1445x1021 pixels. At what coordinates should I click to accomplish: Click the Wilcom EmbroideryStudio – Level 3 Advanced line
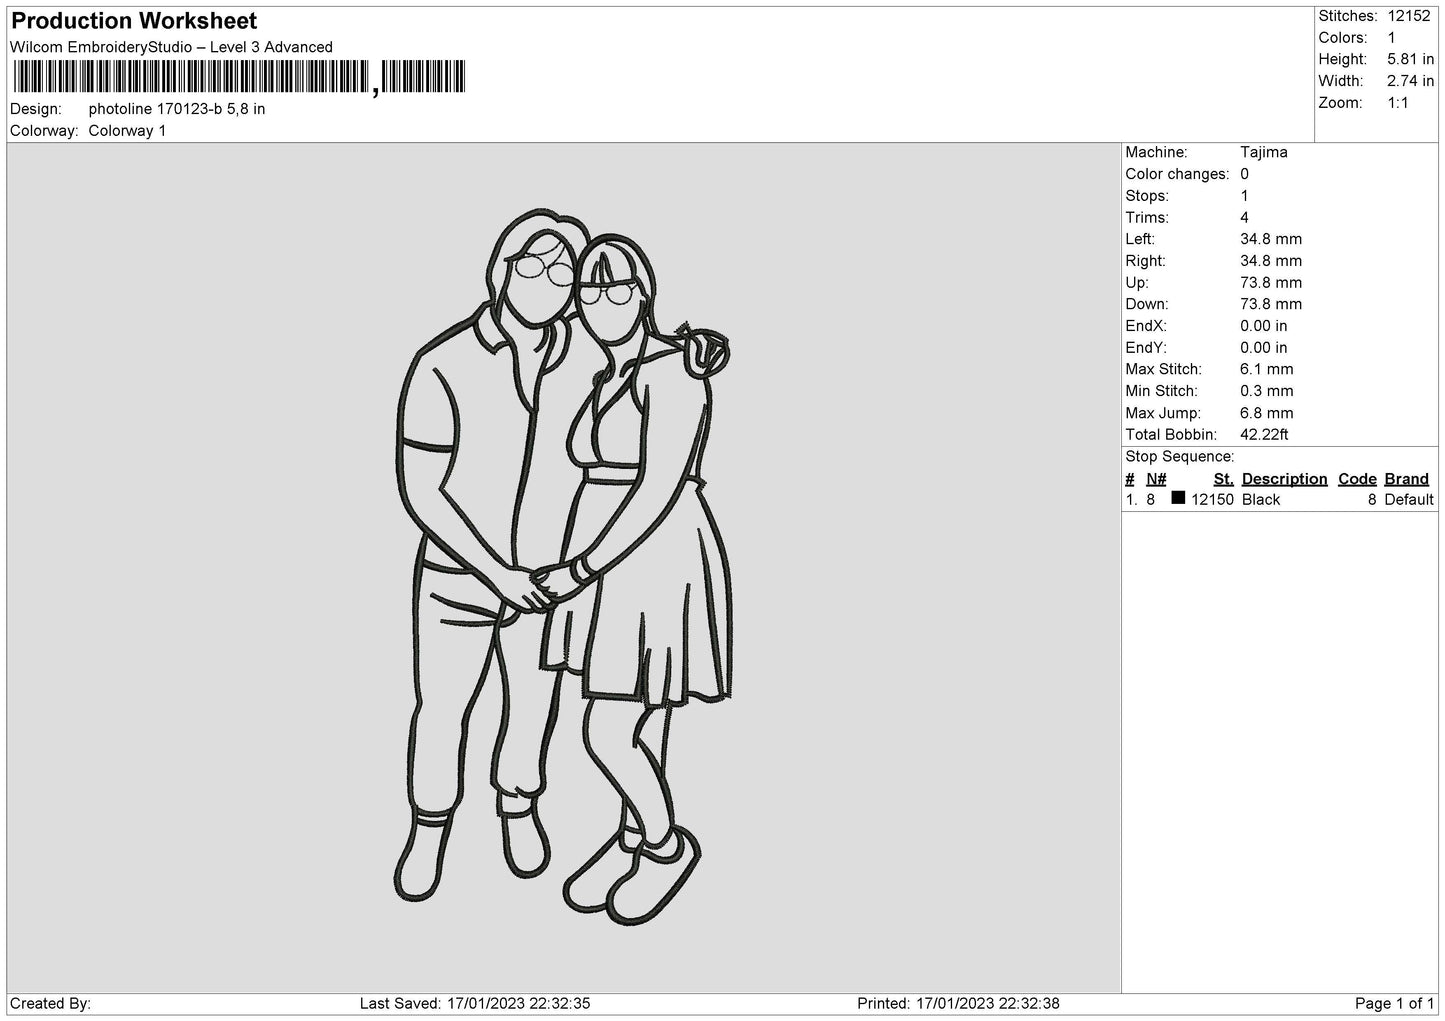click(171, 47)
